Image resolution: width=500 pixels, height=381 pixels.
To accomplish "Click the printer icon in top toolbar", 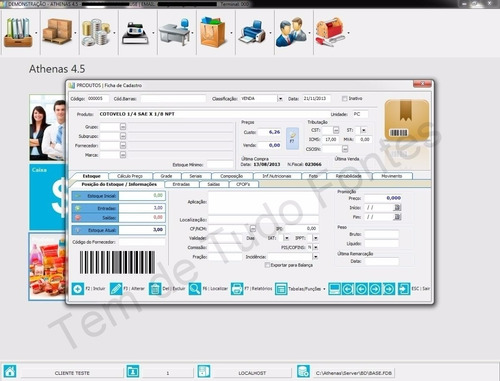I will tap(252, 32).
